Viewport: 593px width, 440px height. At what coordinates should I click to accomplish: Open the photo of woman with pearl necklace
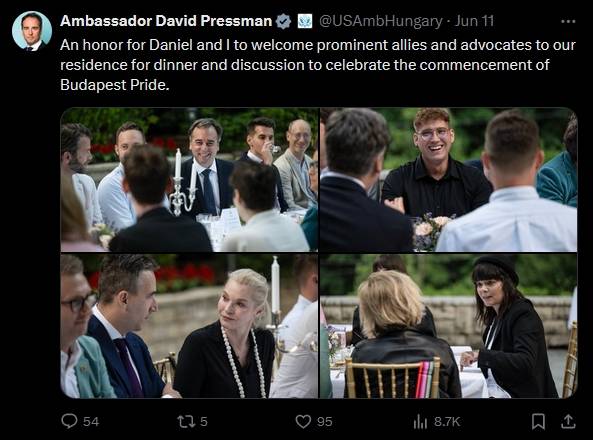tap(189, 326)
